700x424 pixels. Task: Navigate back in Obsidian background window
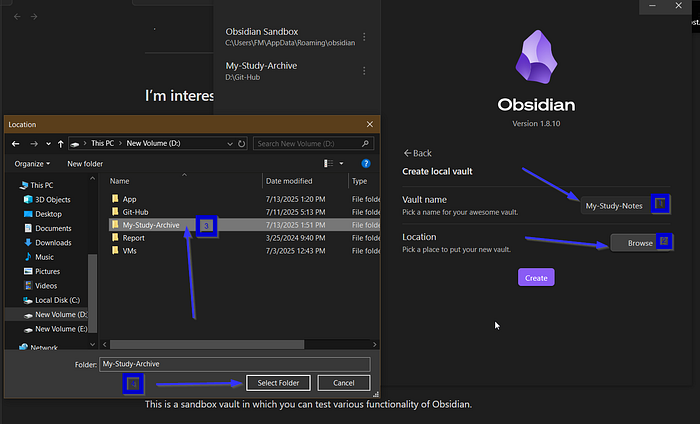pos(17,17)
